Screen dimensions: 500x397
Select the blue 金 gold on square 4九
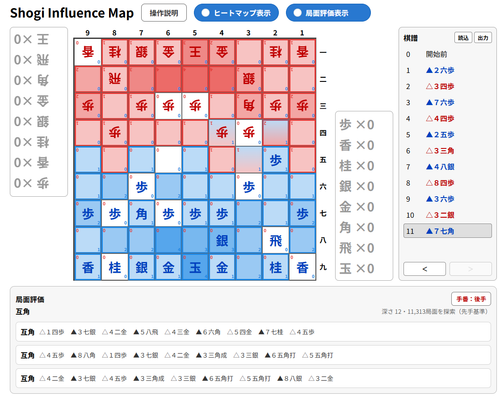[222, 267]
